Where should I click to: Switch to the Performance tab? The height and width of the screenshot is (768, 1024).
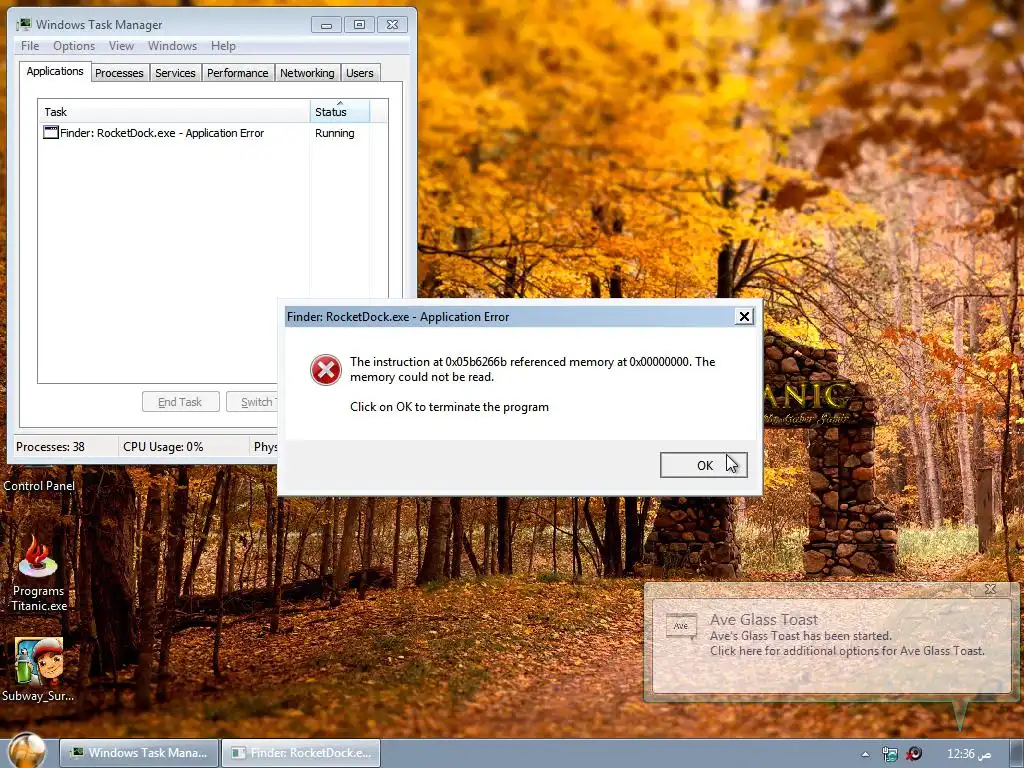coord(238,73)
